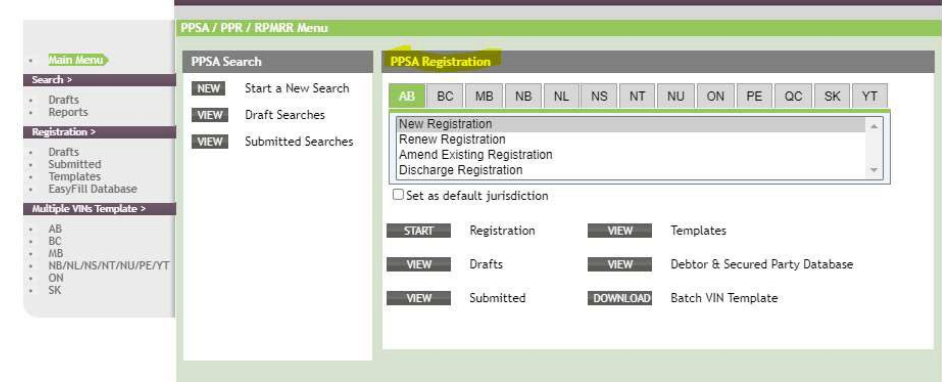Open ON multiple VINs template
This screenshot has height=382, width=942.
pyautogui.click(x=56, y=278)
